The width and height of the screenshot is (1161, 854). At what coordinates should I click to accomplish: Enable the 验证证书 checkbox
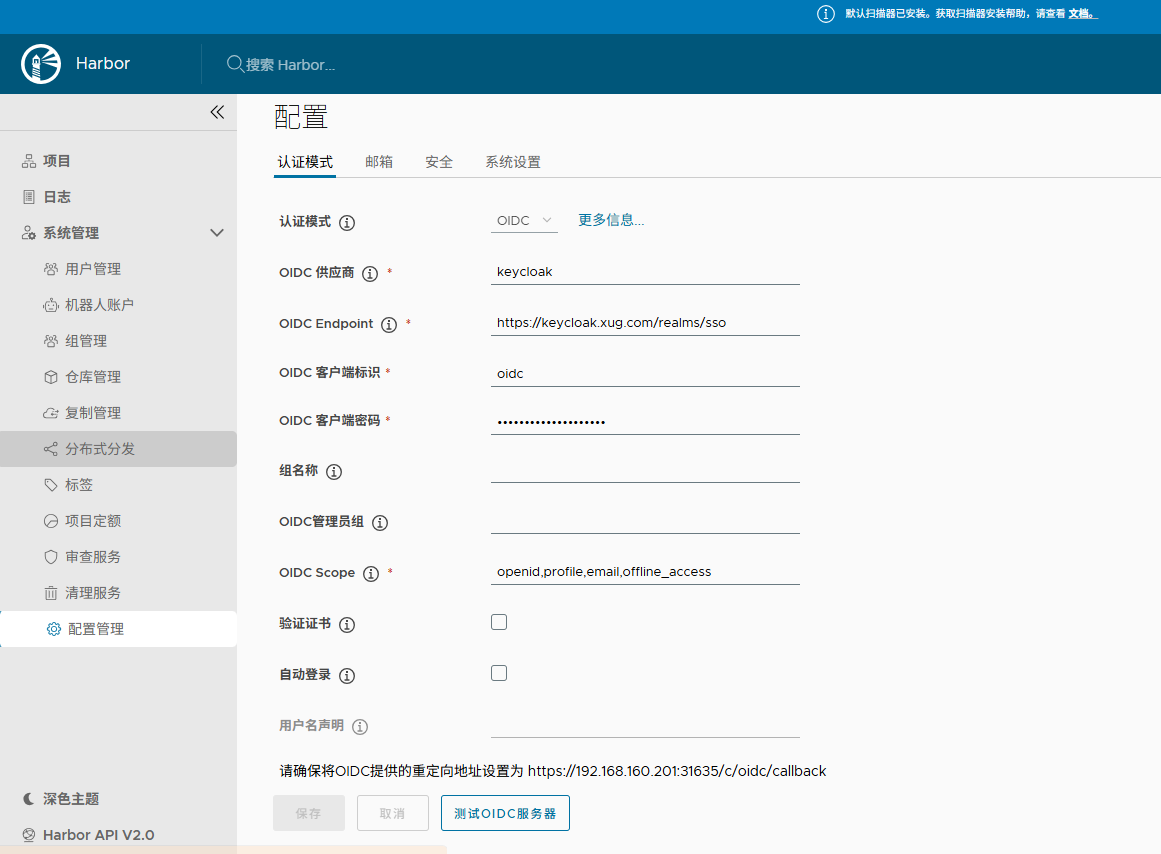pos(499,622)
